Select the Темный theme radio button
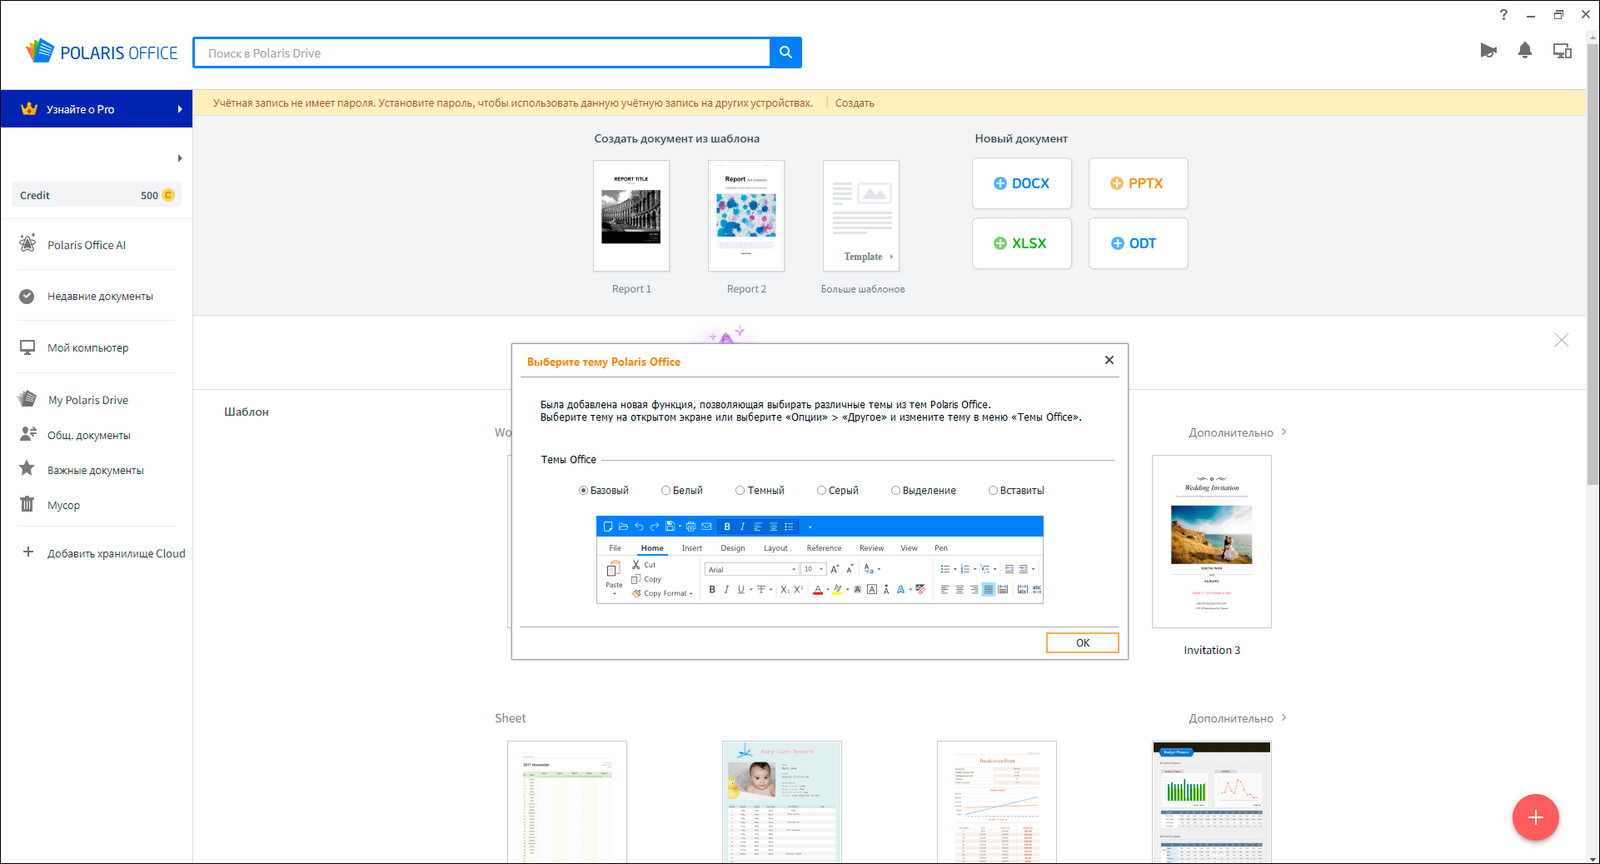Image resolution: width=1600 pixels, height=864 pixels. coord(740,490)
